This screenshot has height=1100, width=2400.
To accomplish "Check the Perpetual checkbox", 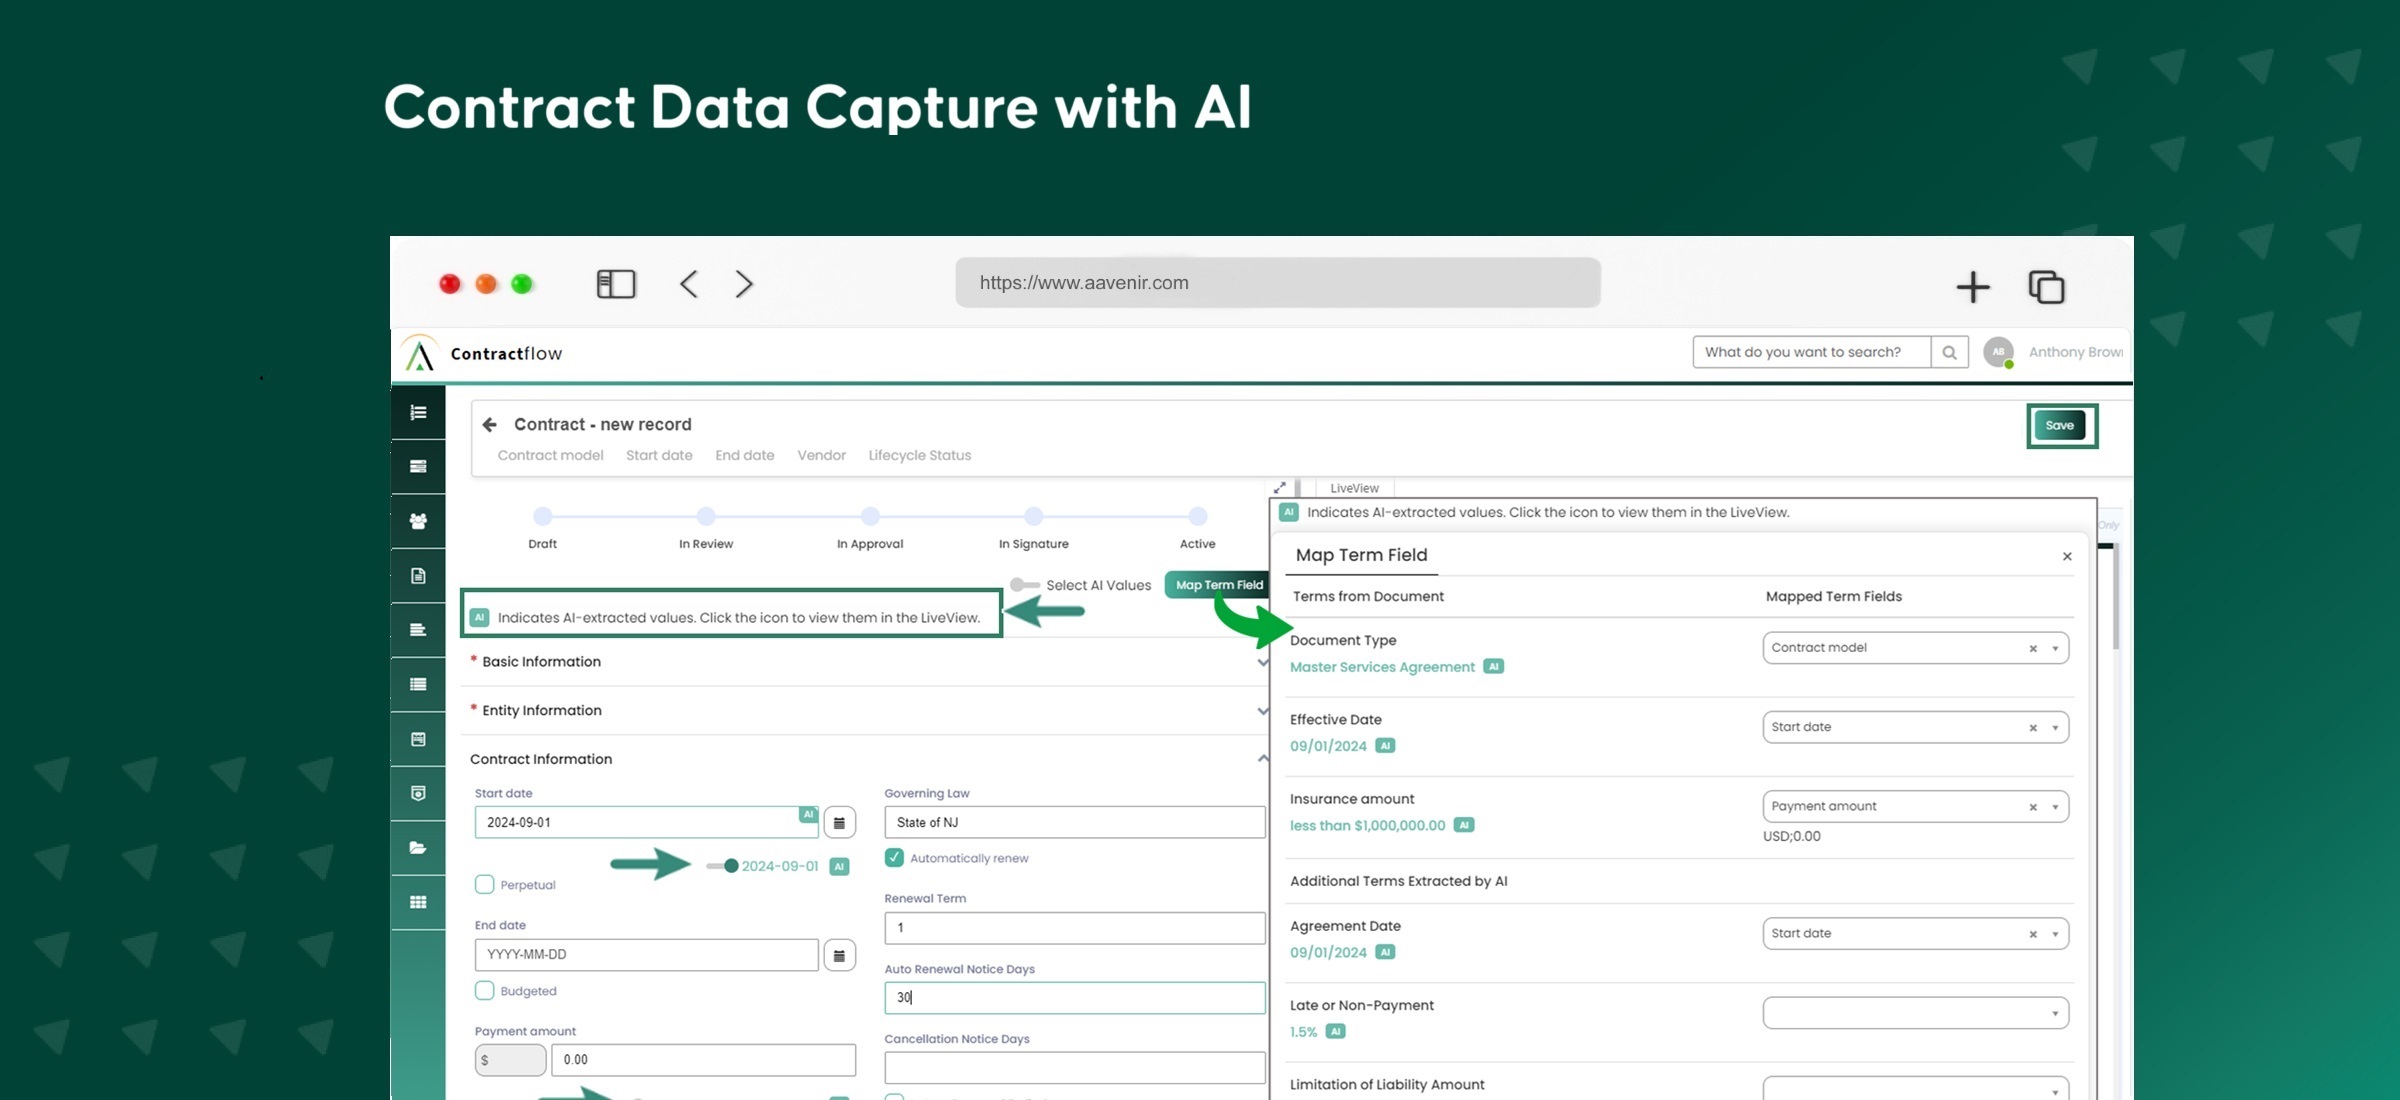I will [485, 885].
